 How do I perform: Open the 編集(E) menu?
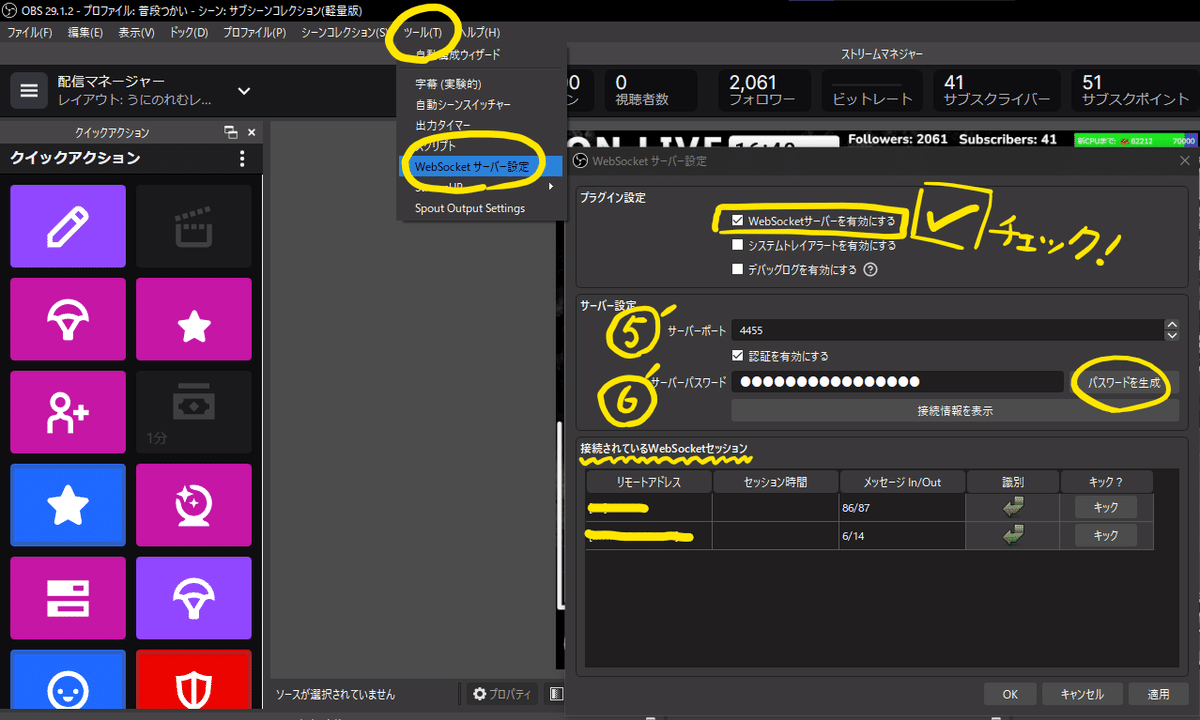pos(85,33)
